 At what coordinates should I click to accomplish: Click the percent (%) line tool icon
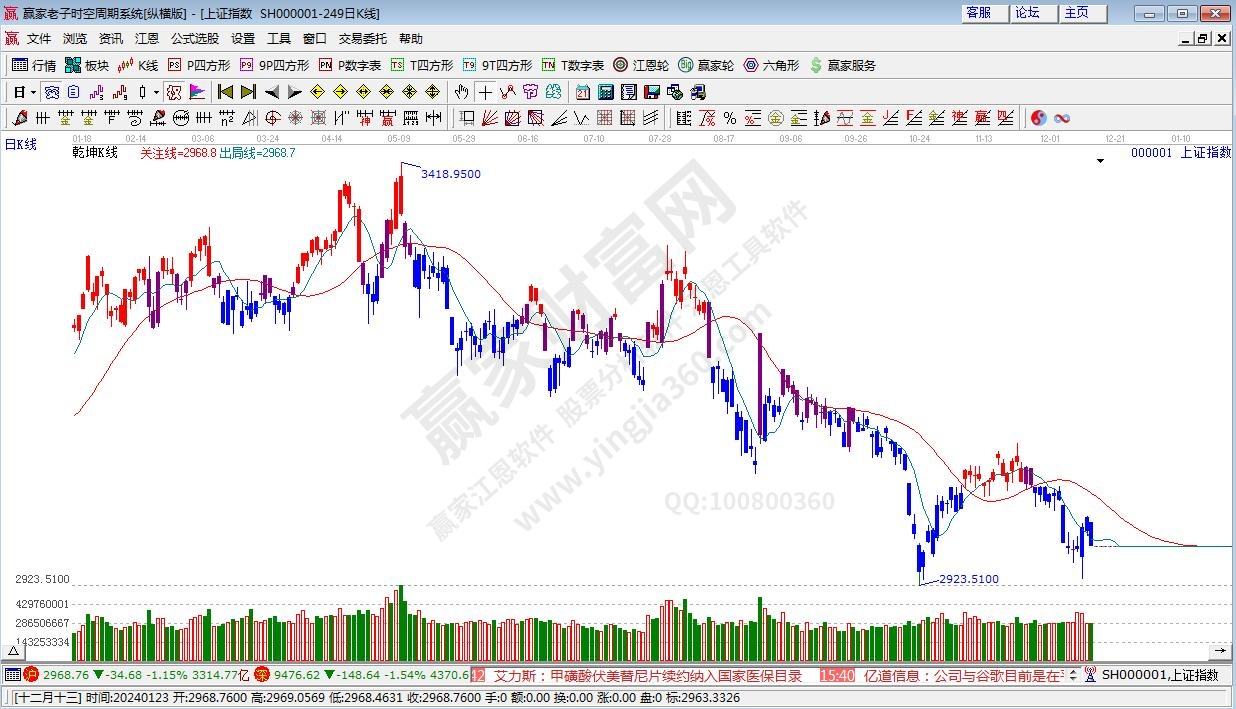(729, 118)
